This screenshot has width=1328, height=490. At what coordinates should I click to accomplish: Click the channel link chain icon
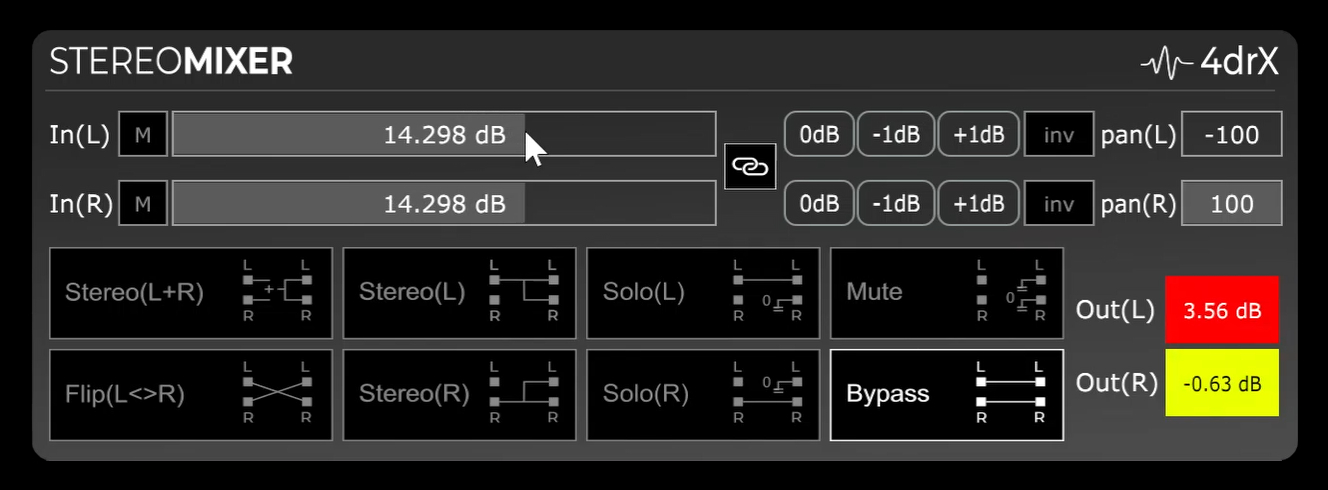(x=749, y=167)
